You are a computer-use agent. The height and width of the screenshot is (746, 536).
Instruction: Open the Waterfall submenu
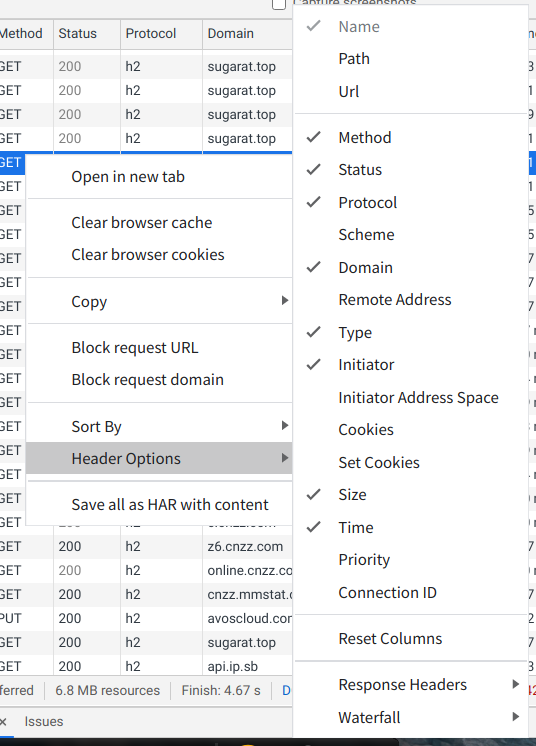tap(411, 717)
